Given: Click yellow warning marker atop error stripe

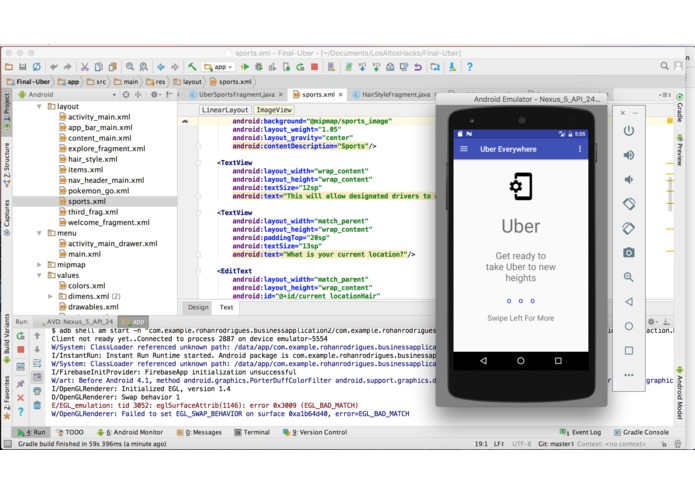Looking at the screenshot, I should 670,121.
